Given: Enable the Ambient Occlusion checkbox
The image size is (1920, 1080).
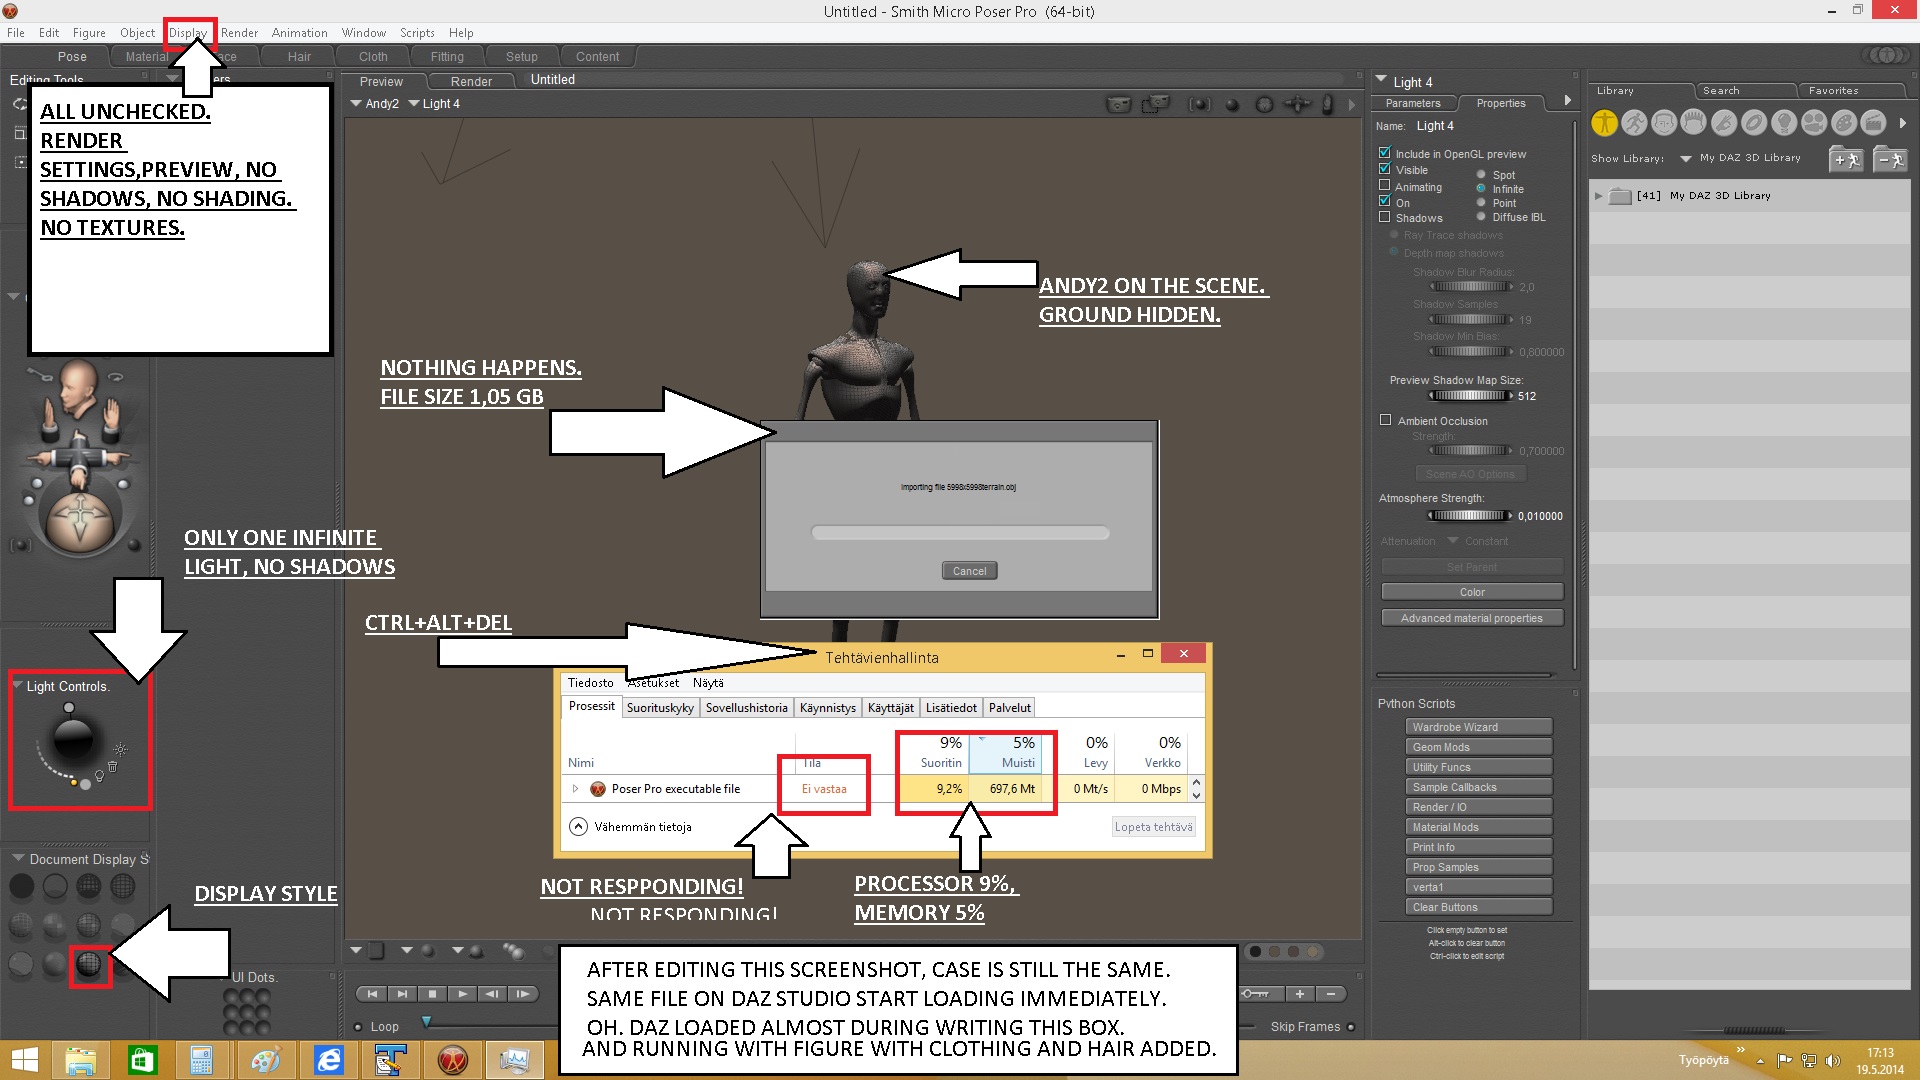Looking at the screenshot, I should coord(1385,421).
